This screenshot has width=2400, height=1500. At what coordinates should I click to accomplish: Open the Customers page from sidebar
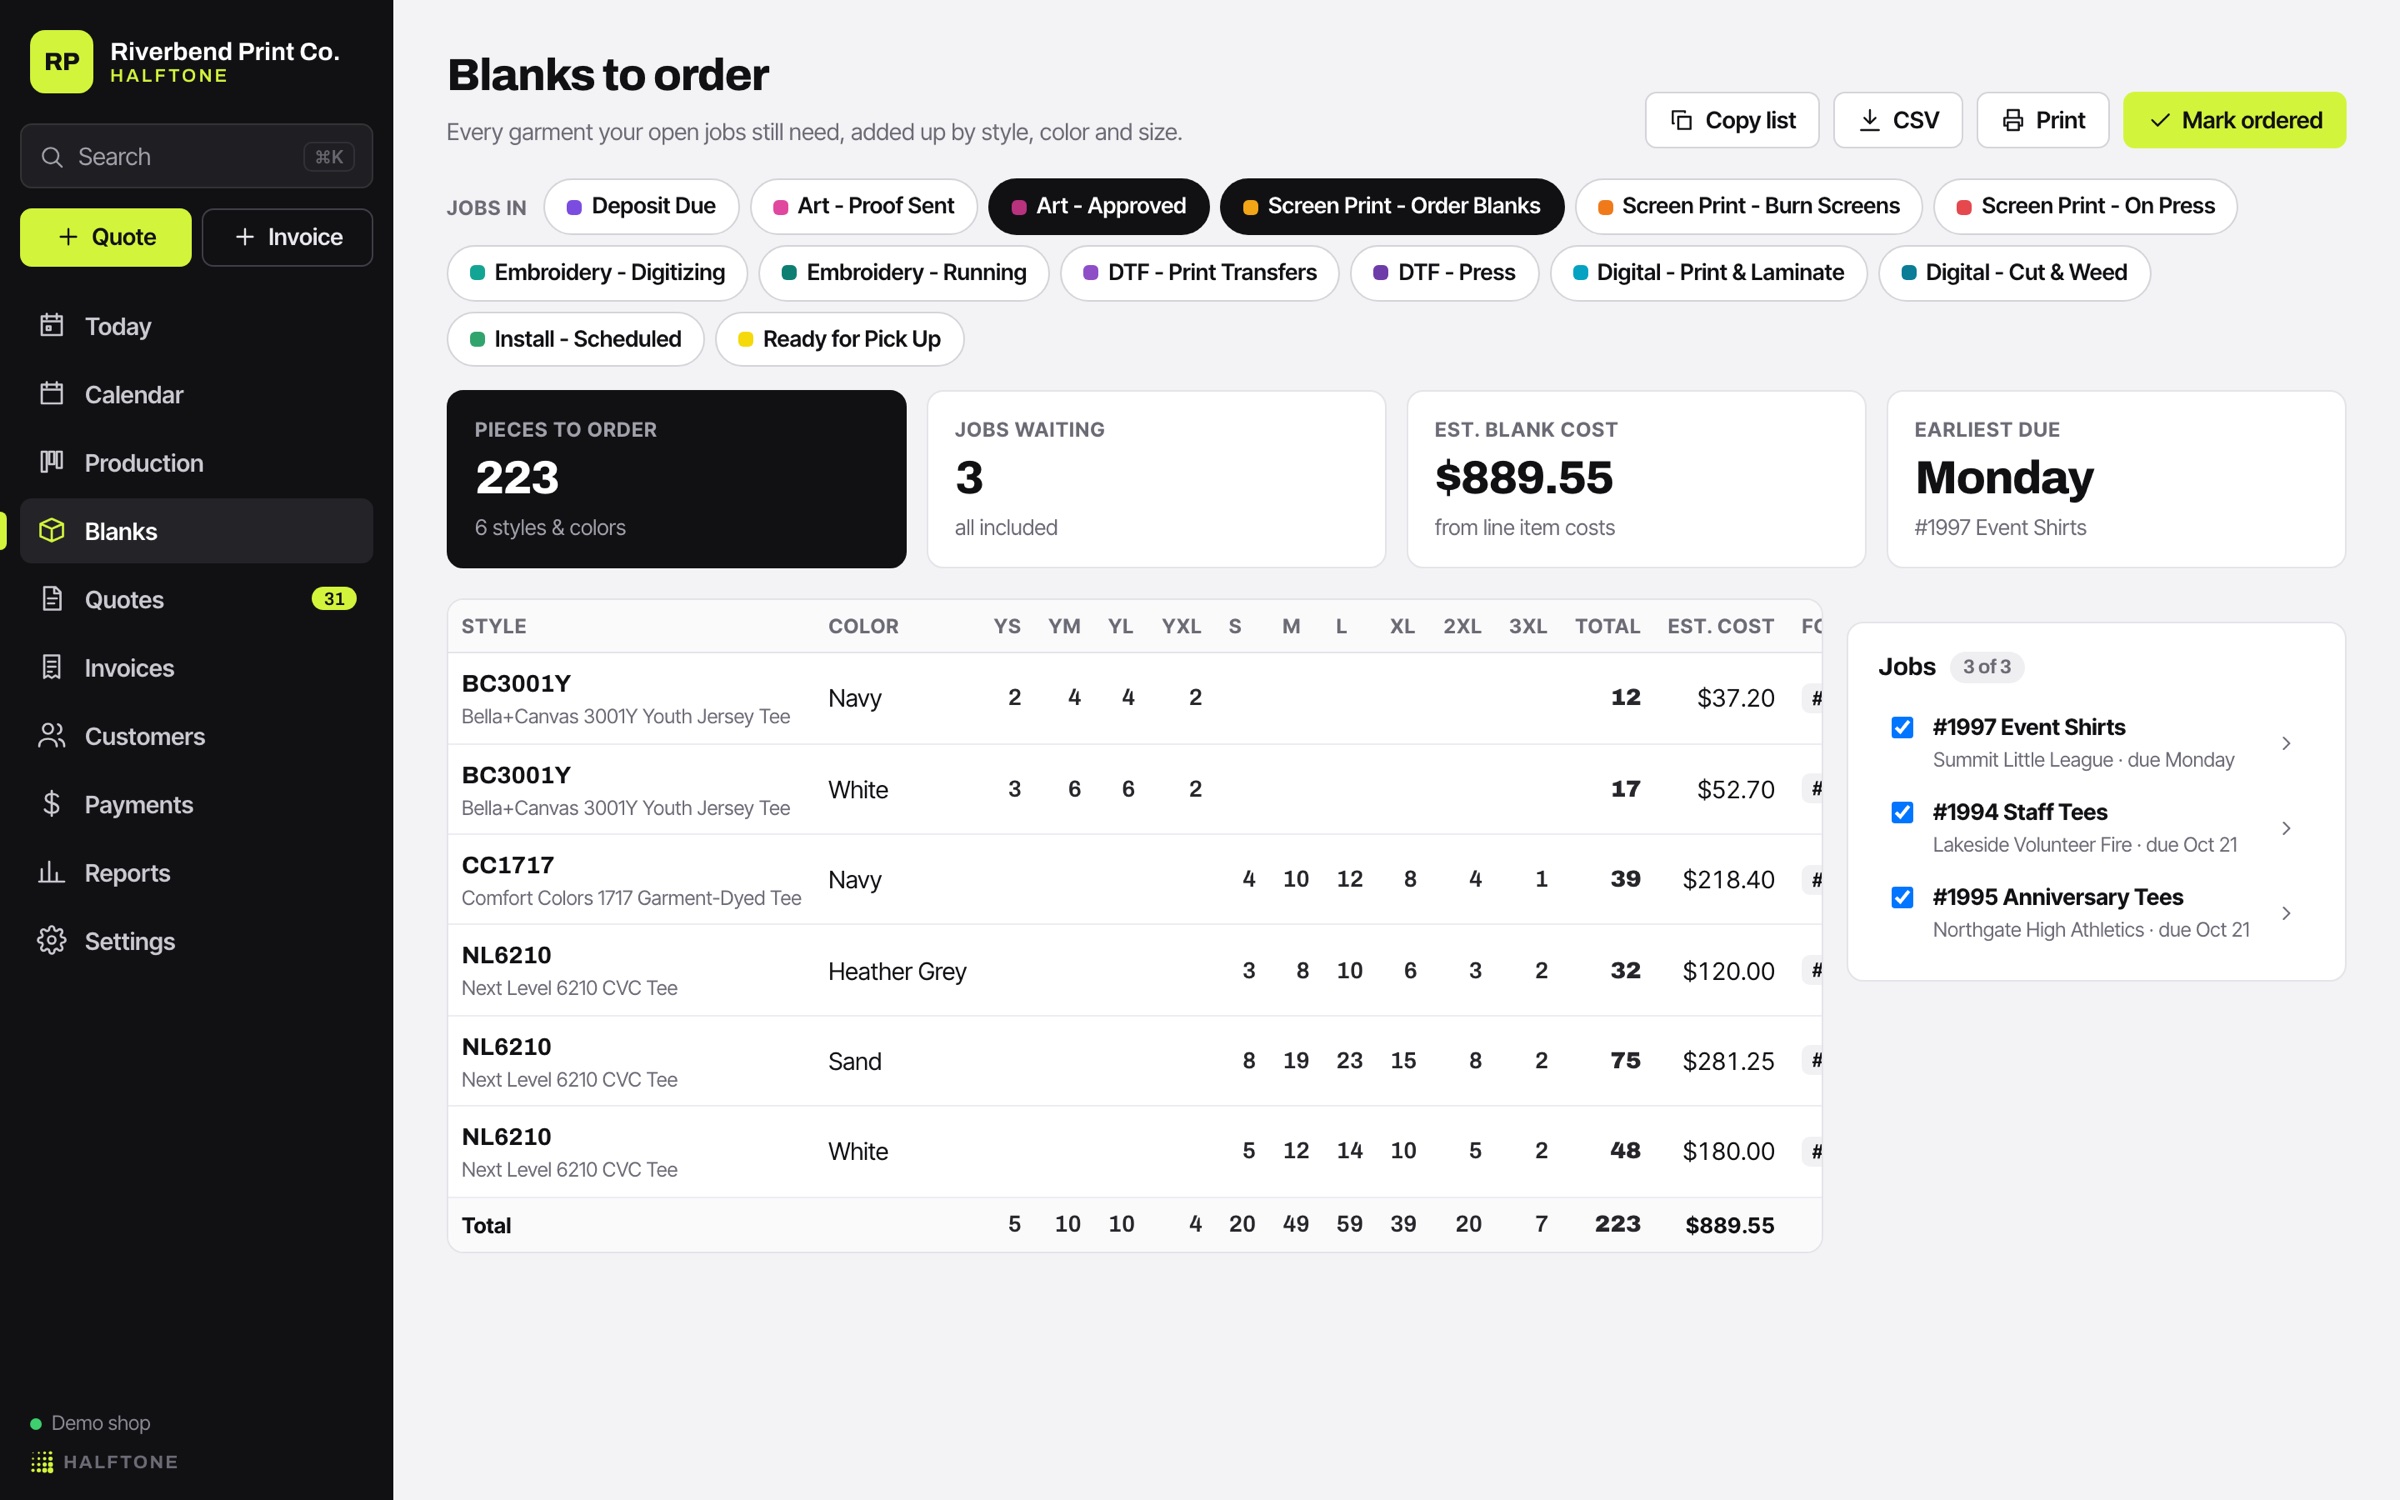tap(196, 736)
